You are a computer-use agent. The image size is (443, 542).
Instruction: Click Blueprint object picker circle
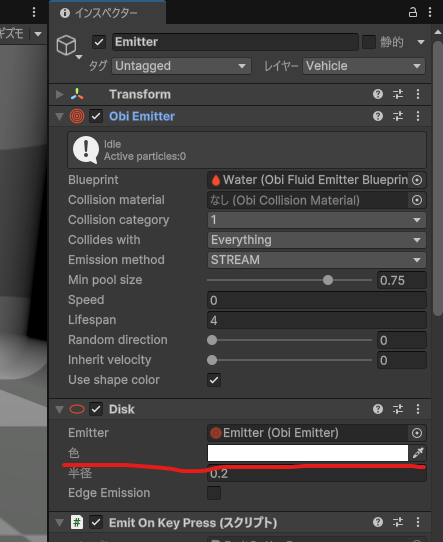[417, 180]
